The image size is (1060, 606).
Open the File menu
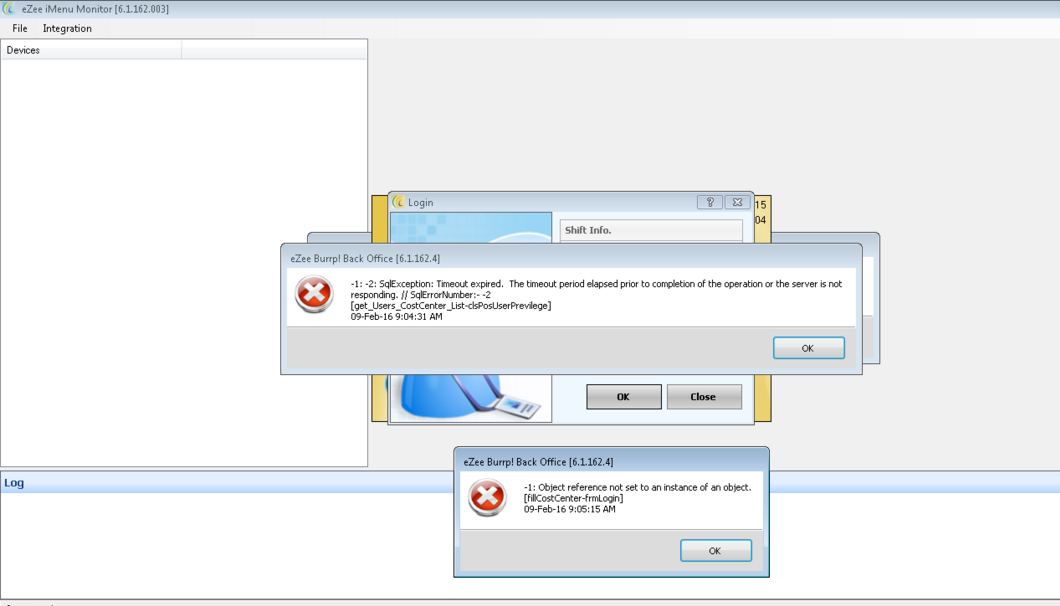point(20,28)
